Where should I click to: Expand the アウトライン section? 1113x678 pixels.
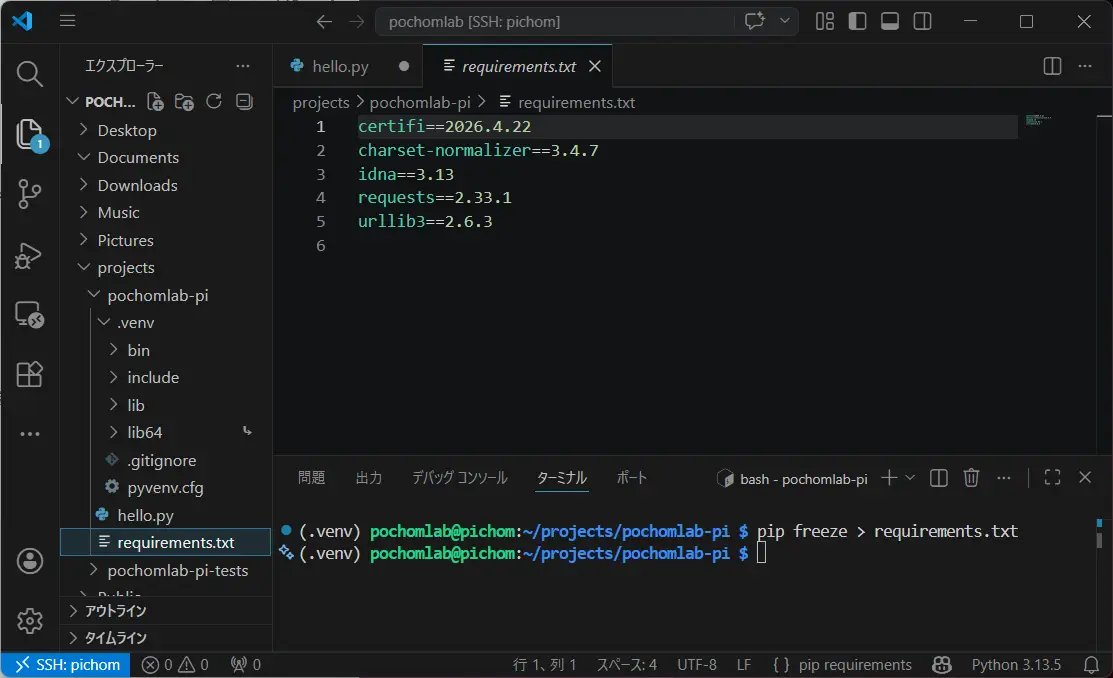tap(115, 611)
